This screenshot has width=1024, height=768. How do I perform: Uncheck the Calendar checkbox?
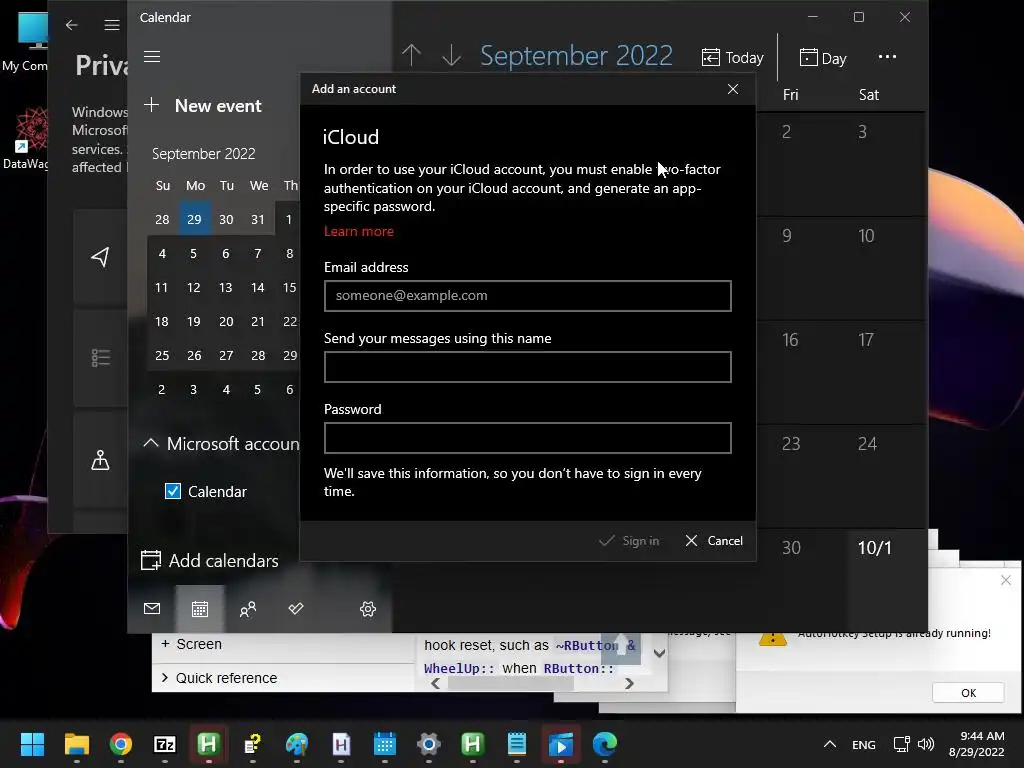click(172, 491)
